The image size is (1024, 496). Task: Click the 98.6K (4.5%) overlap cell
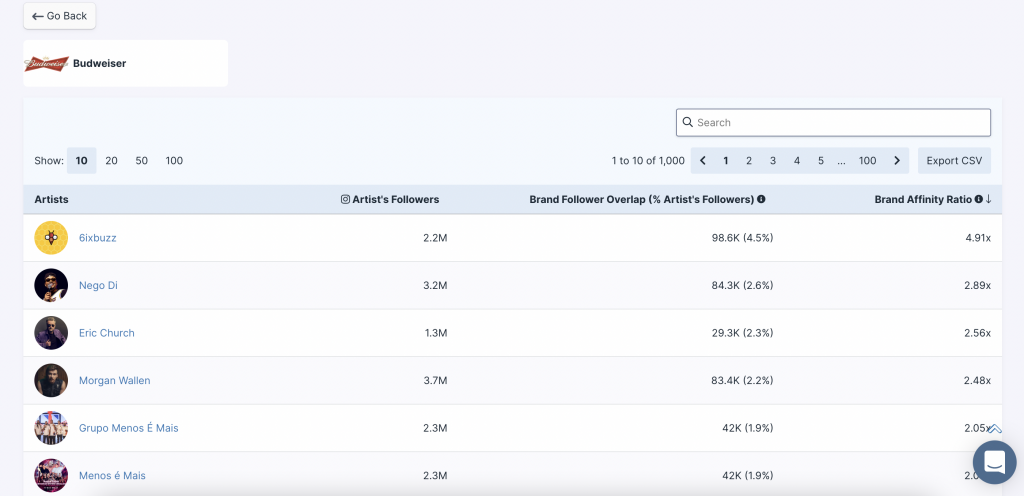point(743,238)
